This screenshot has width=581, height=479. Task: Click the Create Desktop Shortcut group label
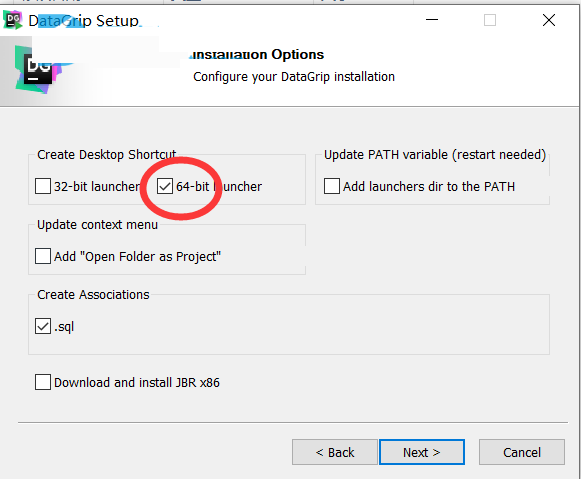coord(107,154)
